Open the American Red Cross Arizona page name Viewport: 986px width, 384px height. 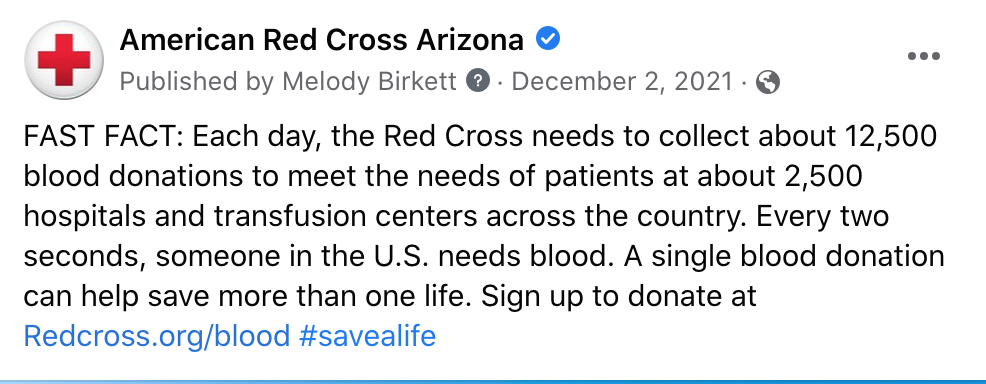pyautogui.click(x=321, y=41)
